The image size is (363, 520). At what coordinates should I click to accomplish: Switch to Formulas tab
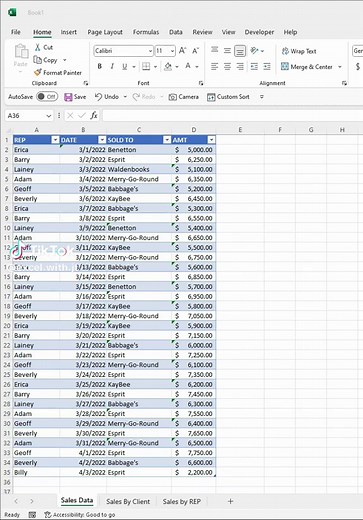[x=146, y=32]
